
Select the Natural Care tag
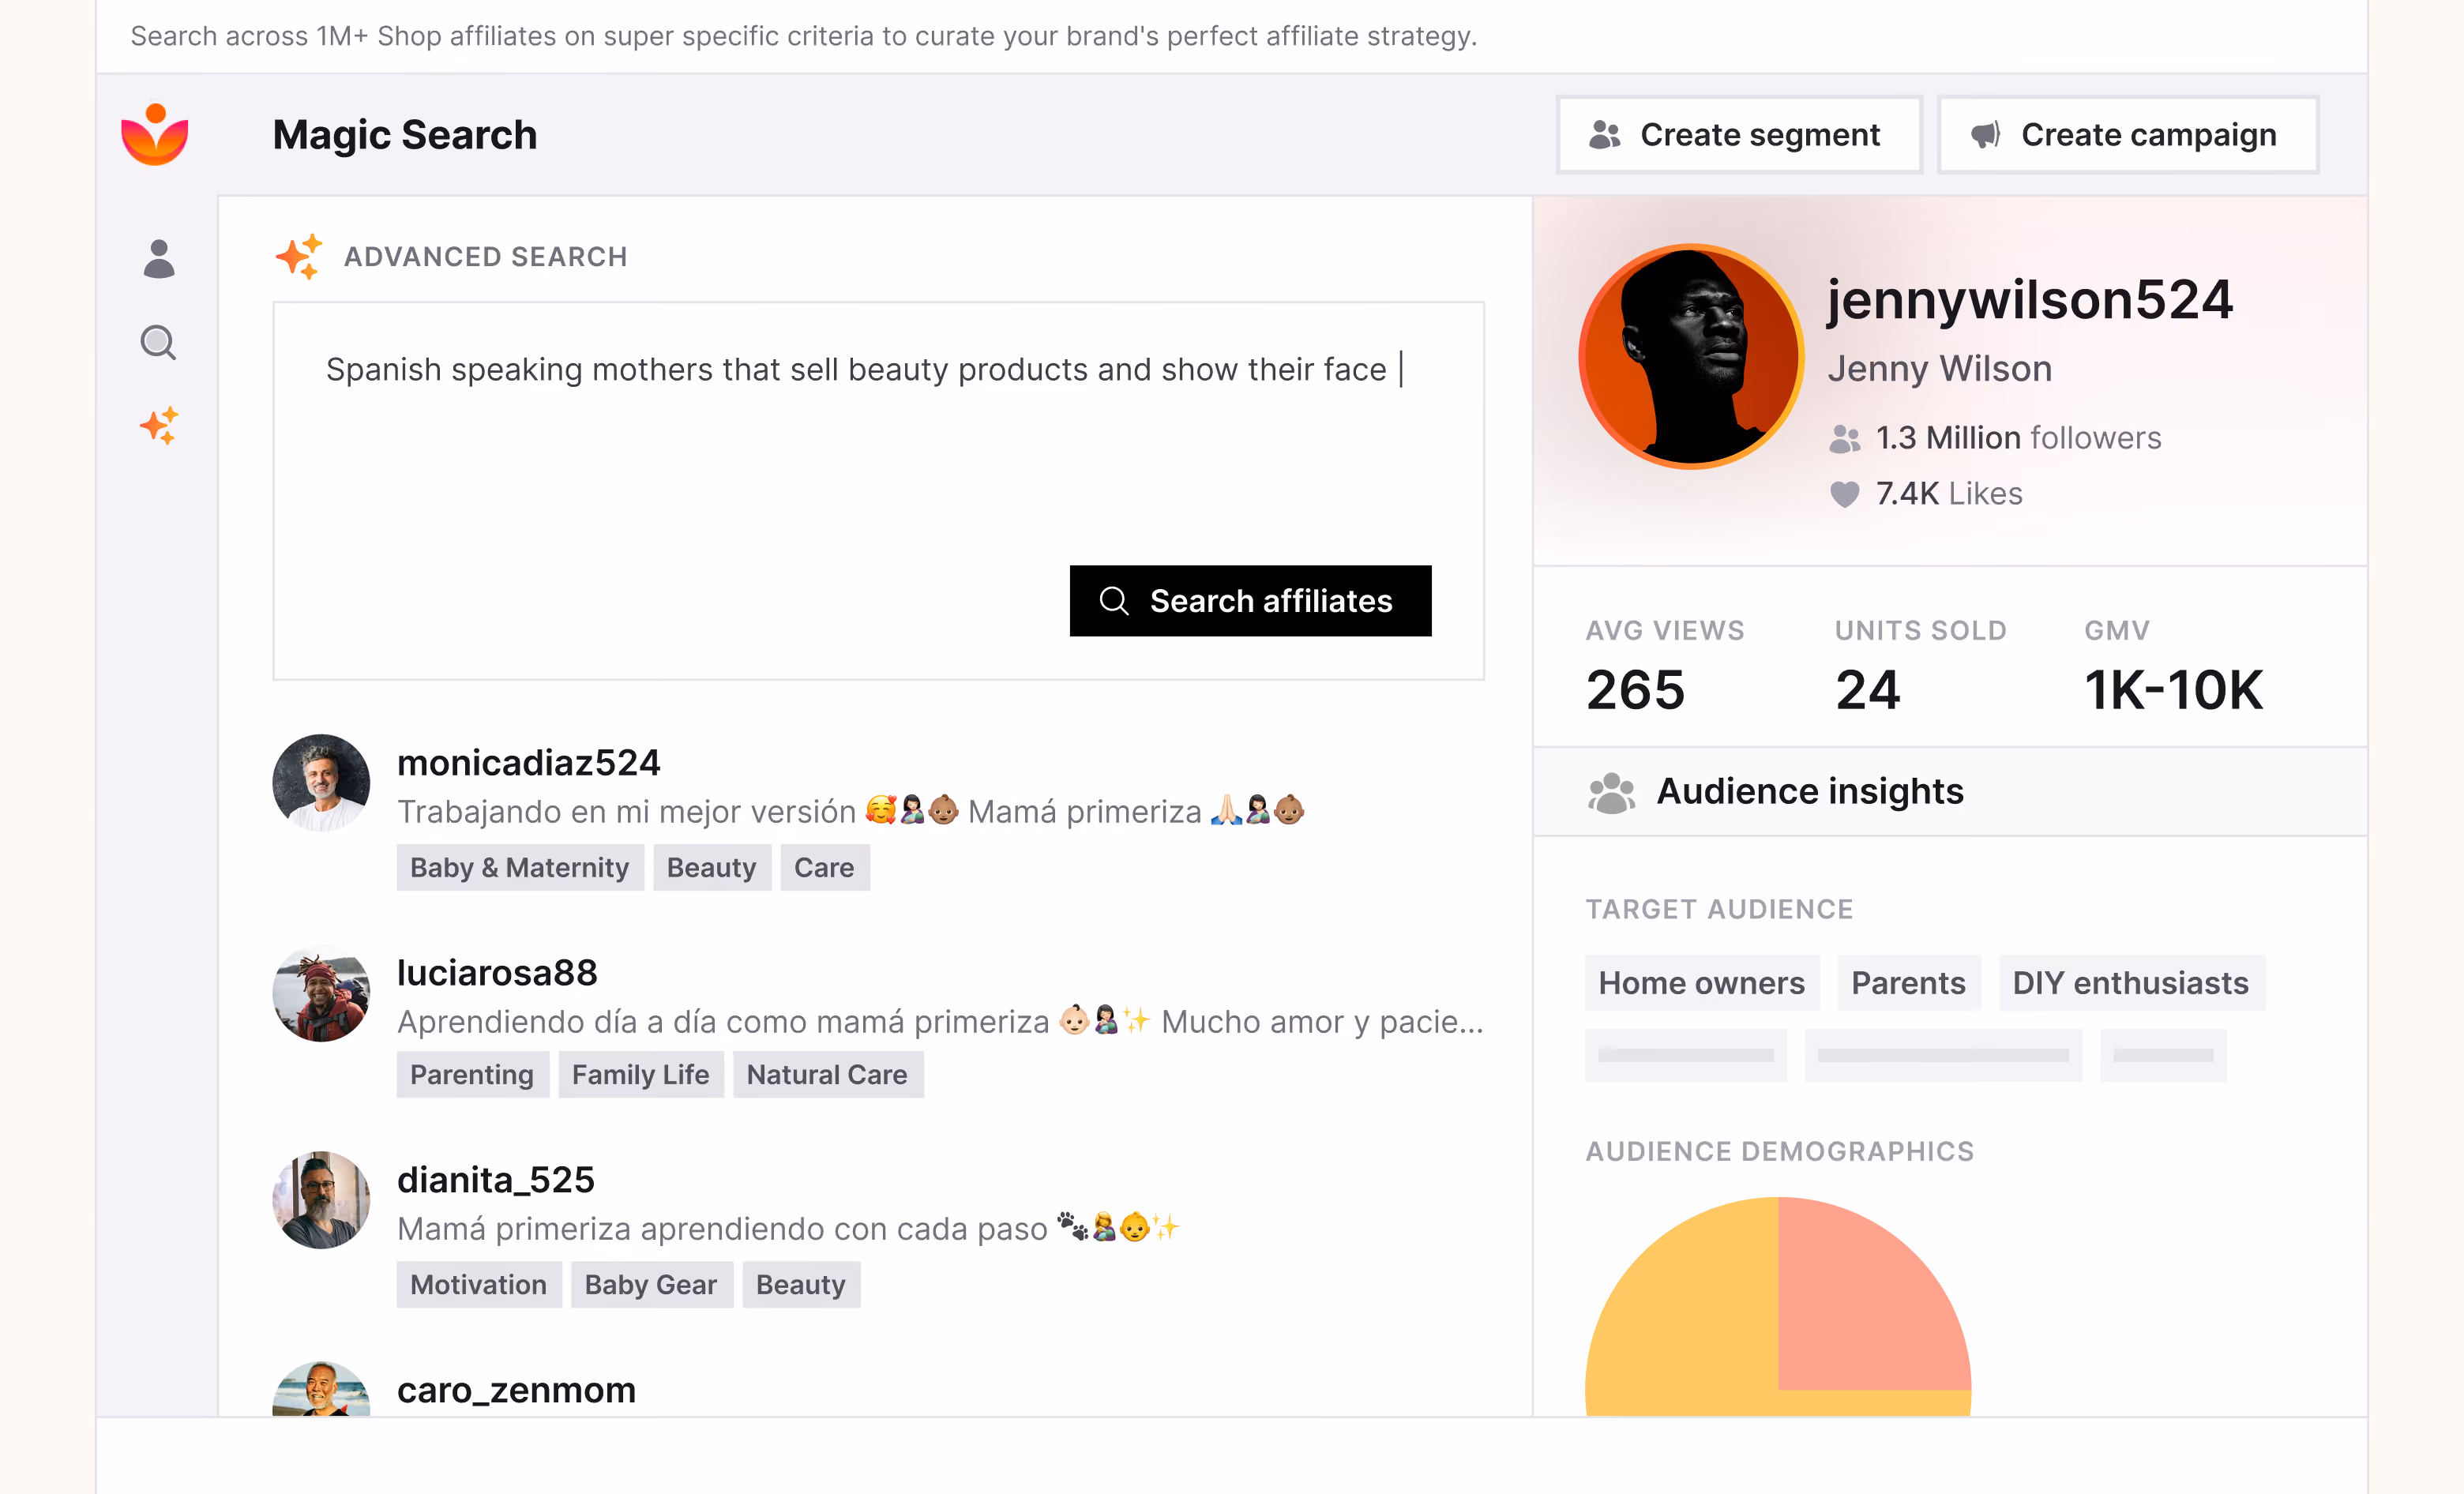click(x=828, y=1075)
